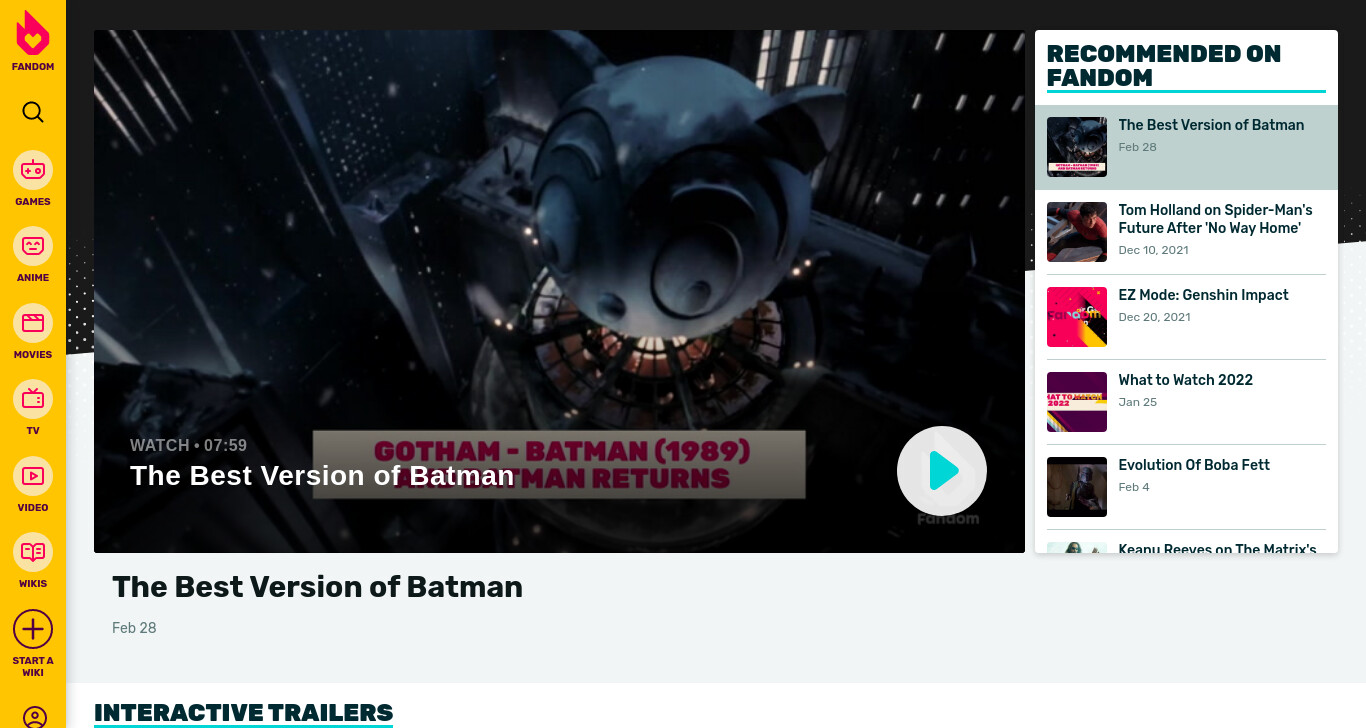The image size is (1366, 728).
Task: Play The Best Version of Batman video
Action: pos(942,471)
